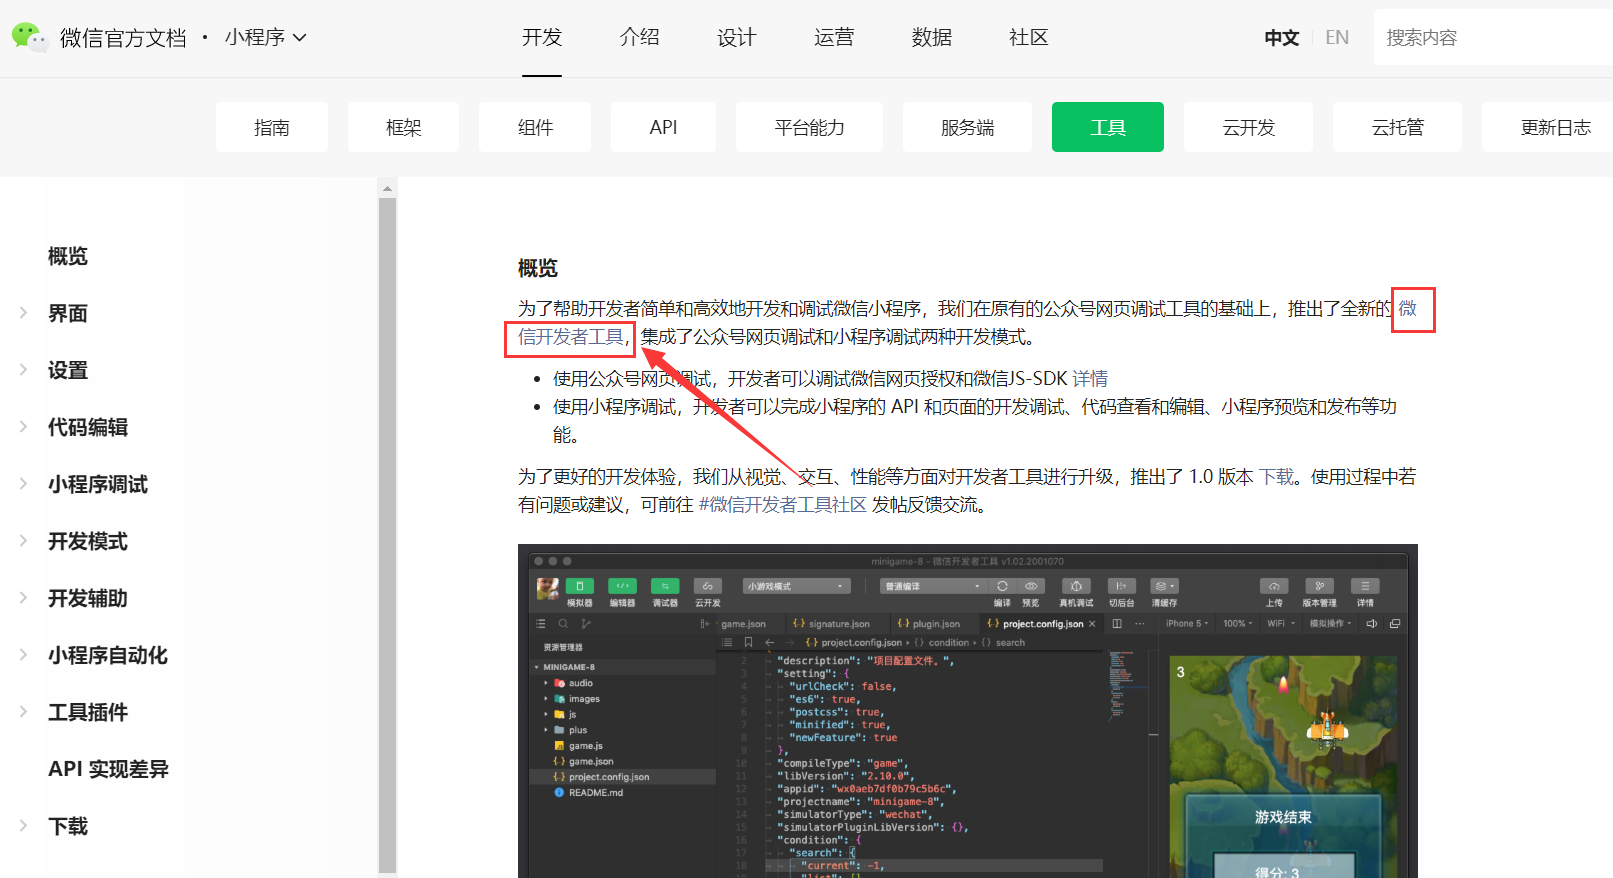Open the 指南 section button
Image resolution: width=1613 pixels, height=878 pixels.
click(272, 127)
